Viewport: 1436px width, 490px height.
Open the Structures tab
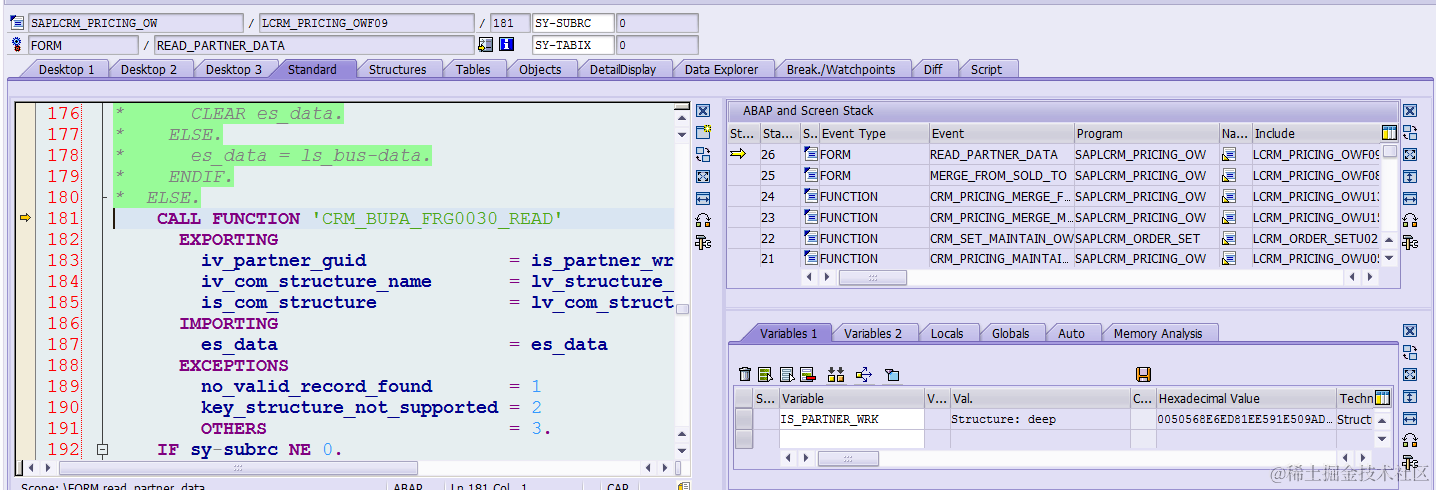(397, 69)
